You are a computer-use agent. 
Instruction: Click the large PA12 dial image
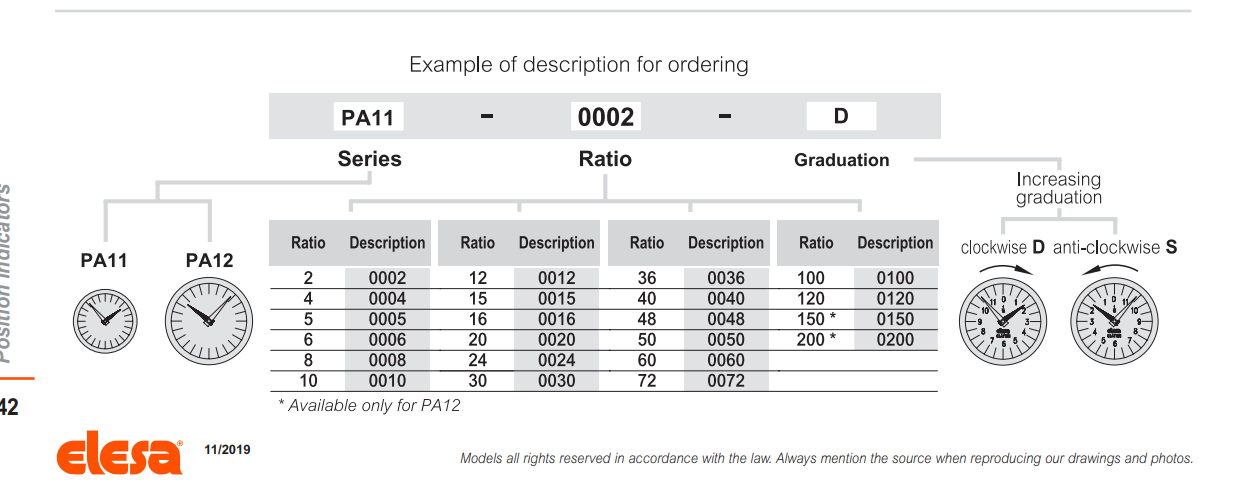[x=208, y=320]
